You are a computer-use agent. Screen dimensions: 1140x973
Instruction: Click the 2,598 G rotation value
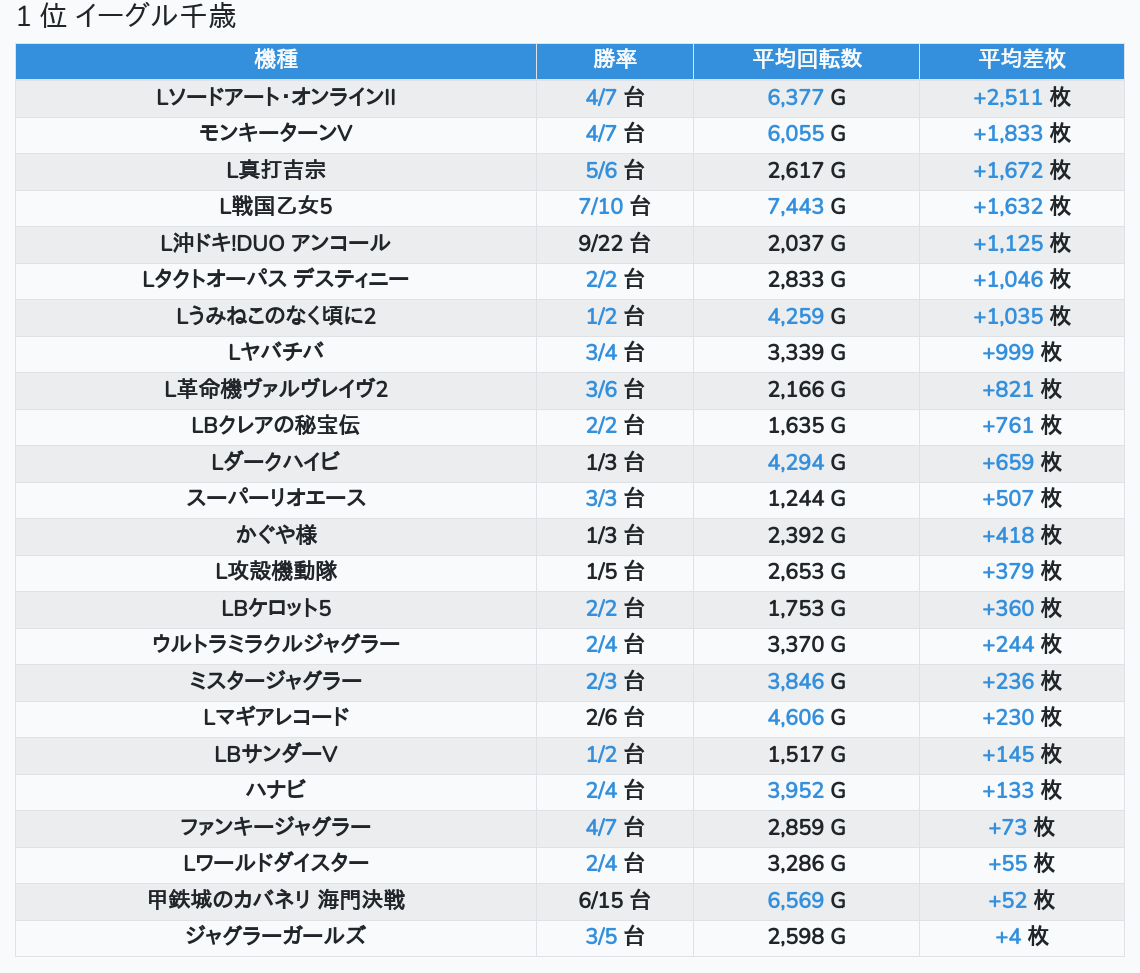806,936
